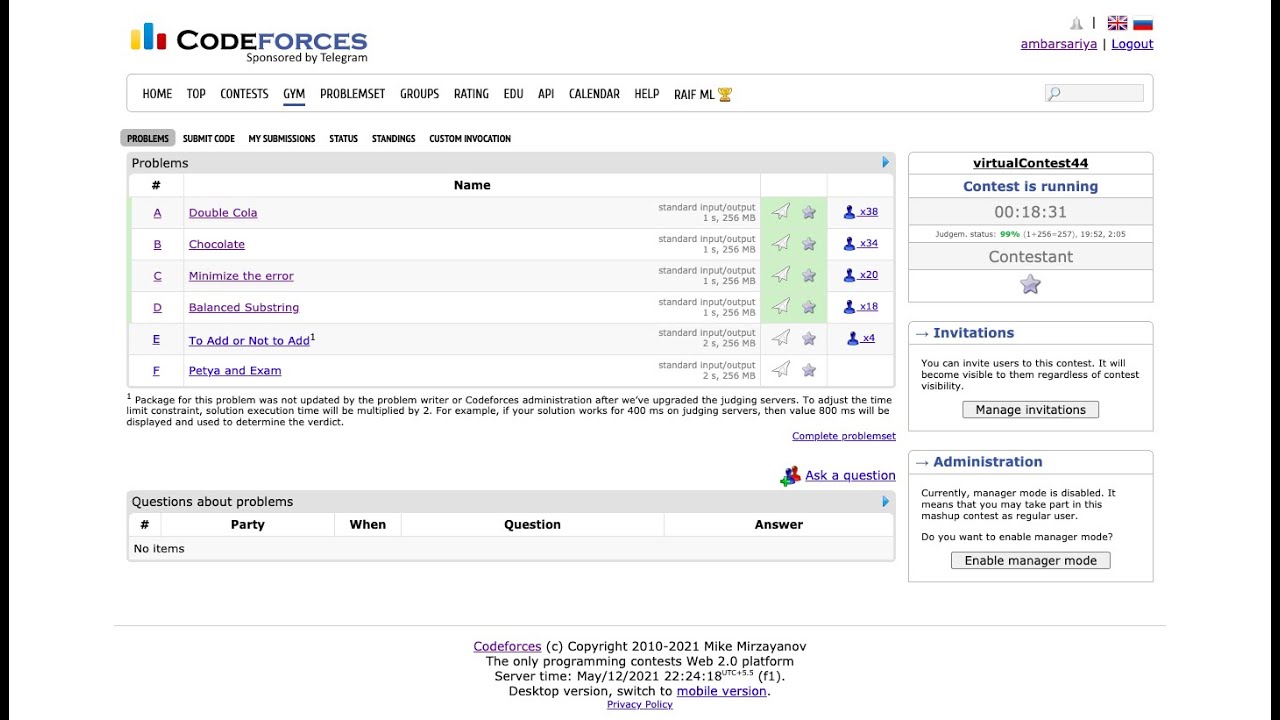Collapse the Problems panel arrow
The image size is (1280, 720).
tap(885, 162)
